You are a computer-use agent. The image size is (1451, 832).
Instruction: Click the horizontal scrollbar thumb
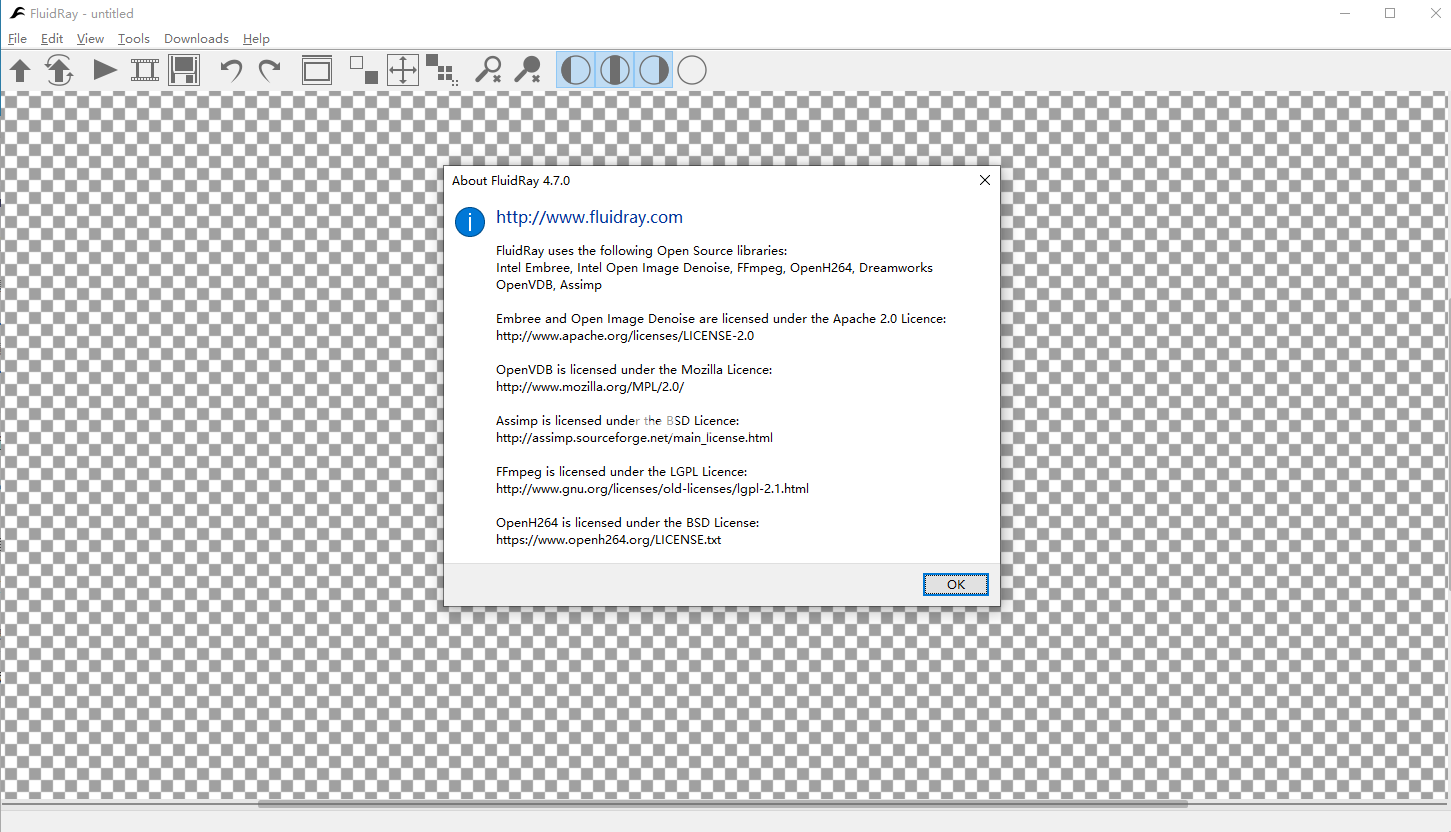tap(723, 804)
